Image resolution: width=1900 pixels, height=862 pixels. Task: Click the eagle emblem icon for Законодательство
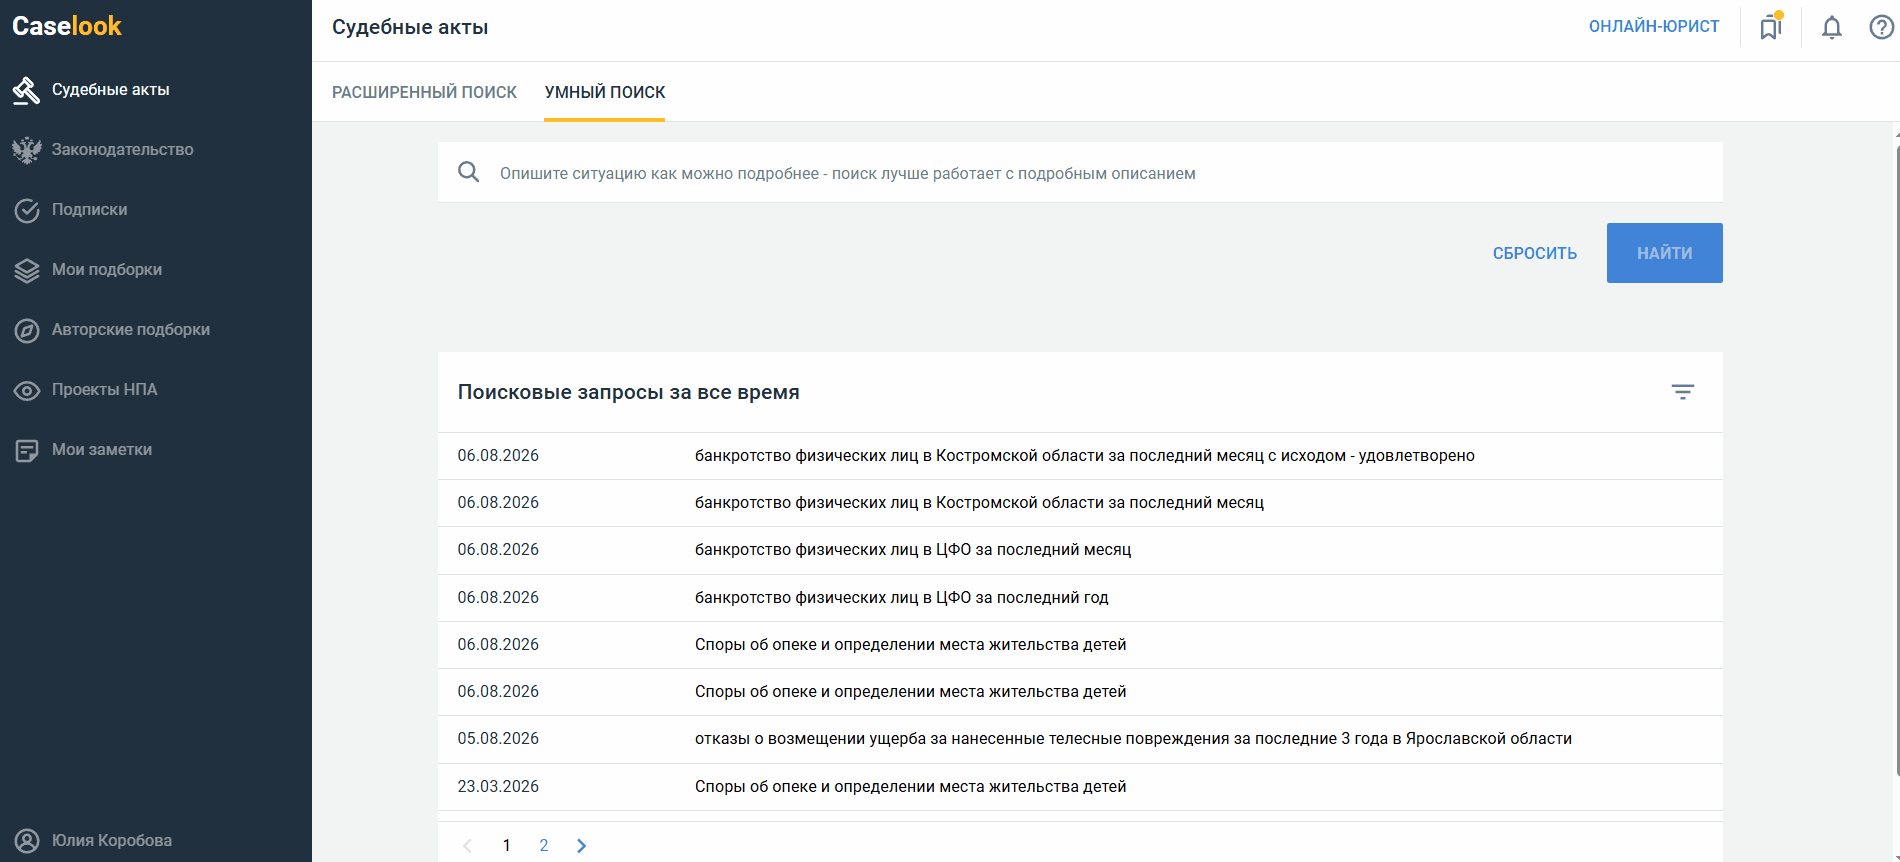coord(26,150)
